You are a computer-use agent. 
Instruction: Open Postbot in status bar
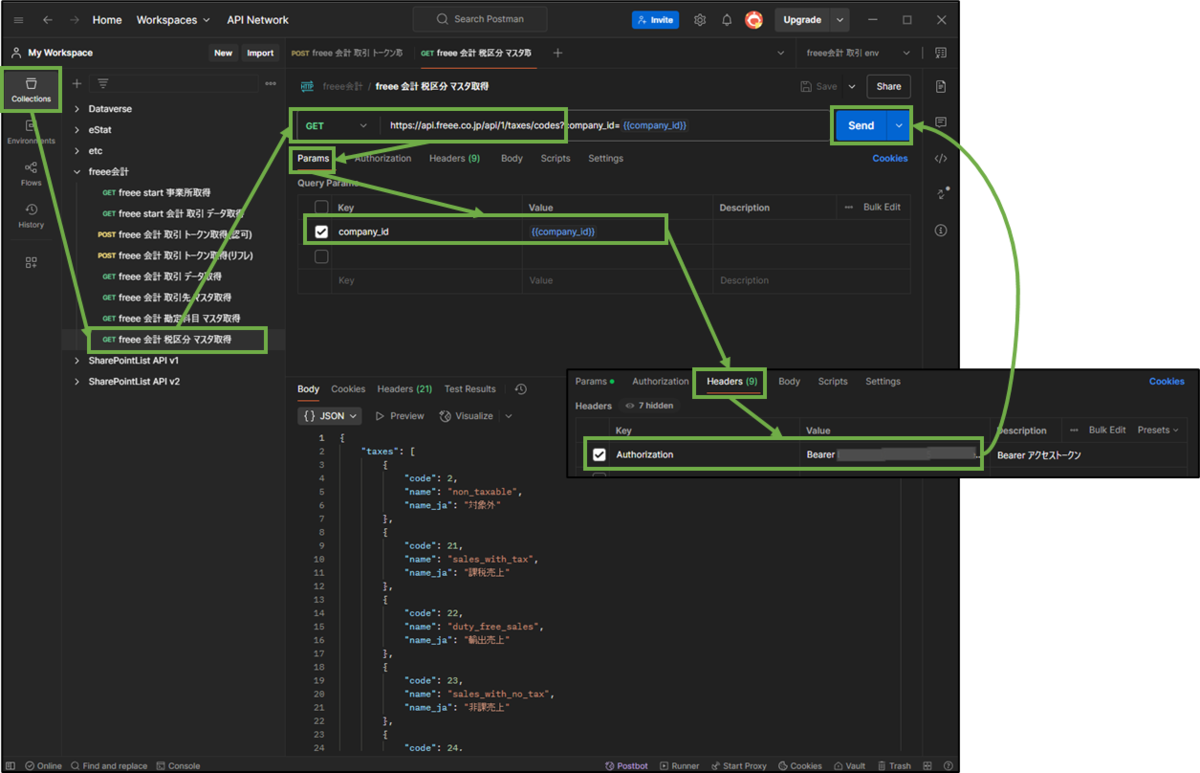click(x=626, y=766)
